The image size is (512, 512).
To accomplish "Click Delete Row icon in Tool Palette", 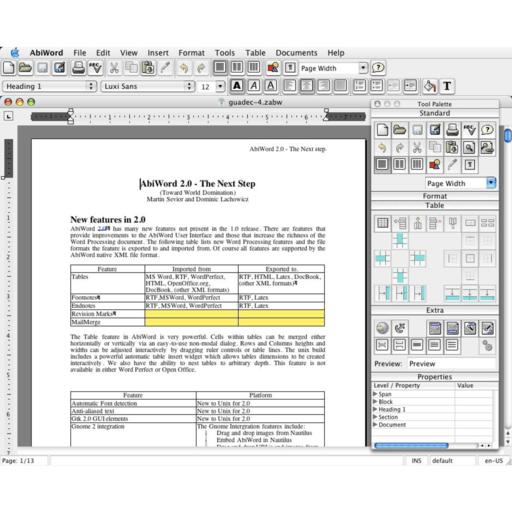I will tap(435, 223).
